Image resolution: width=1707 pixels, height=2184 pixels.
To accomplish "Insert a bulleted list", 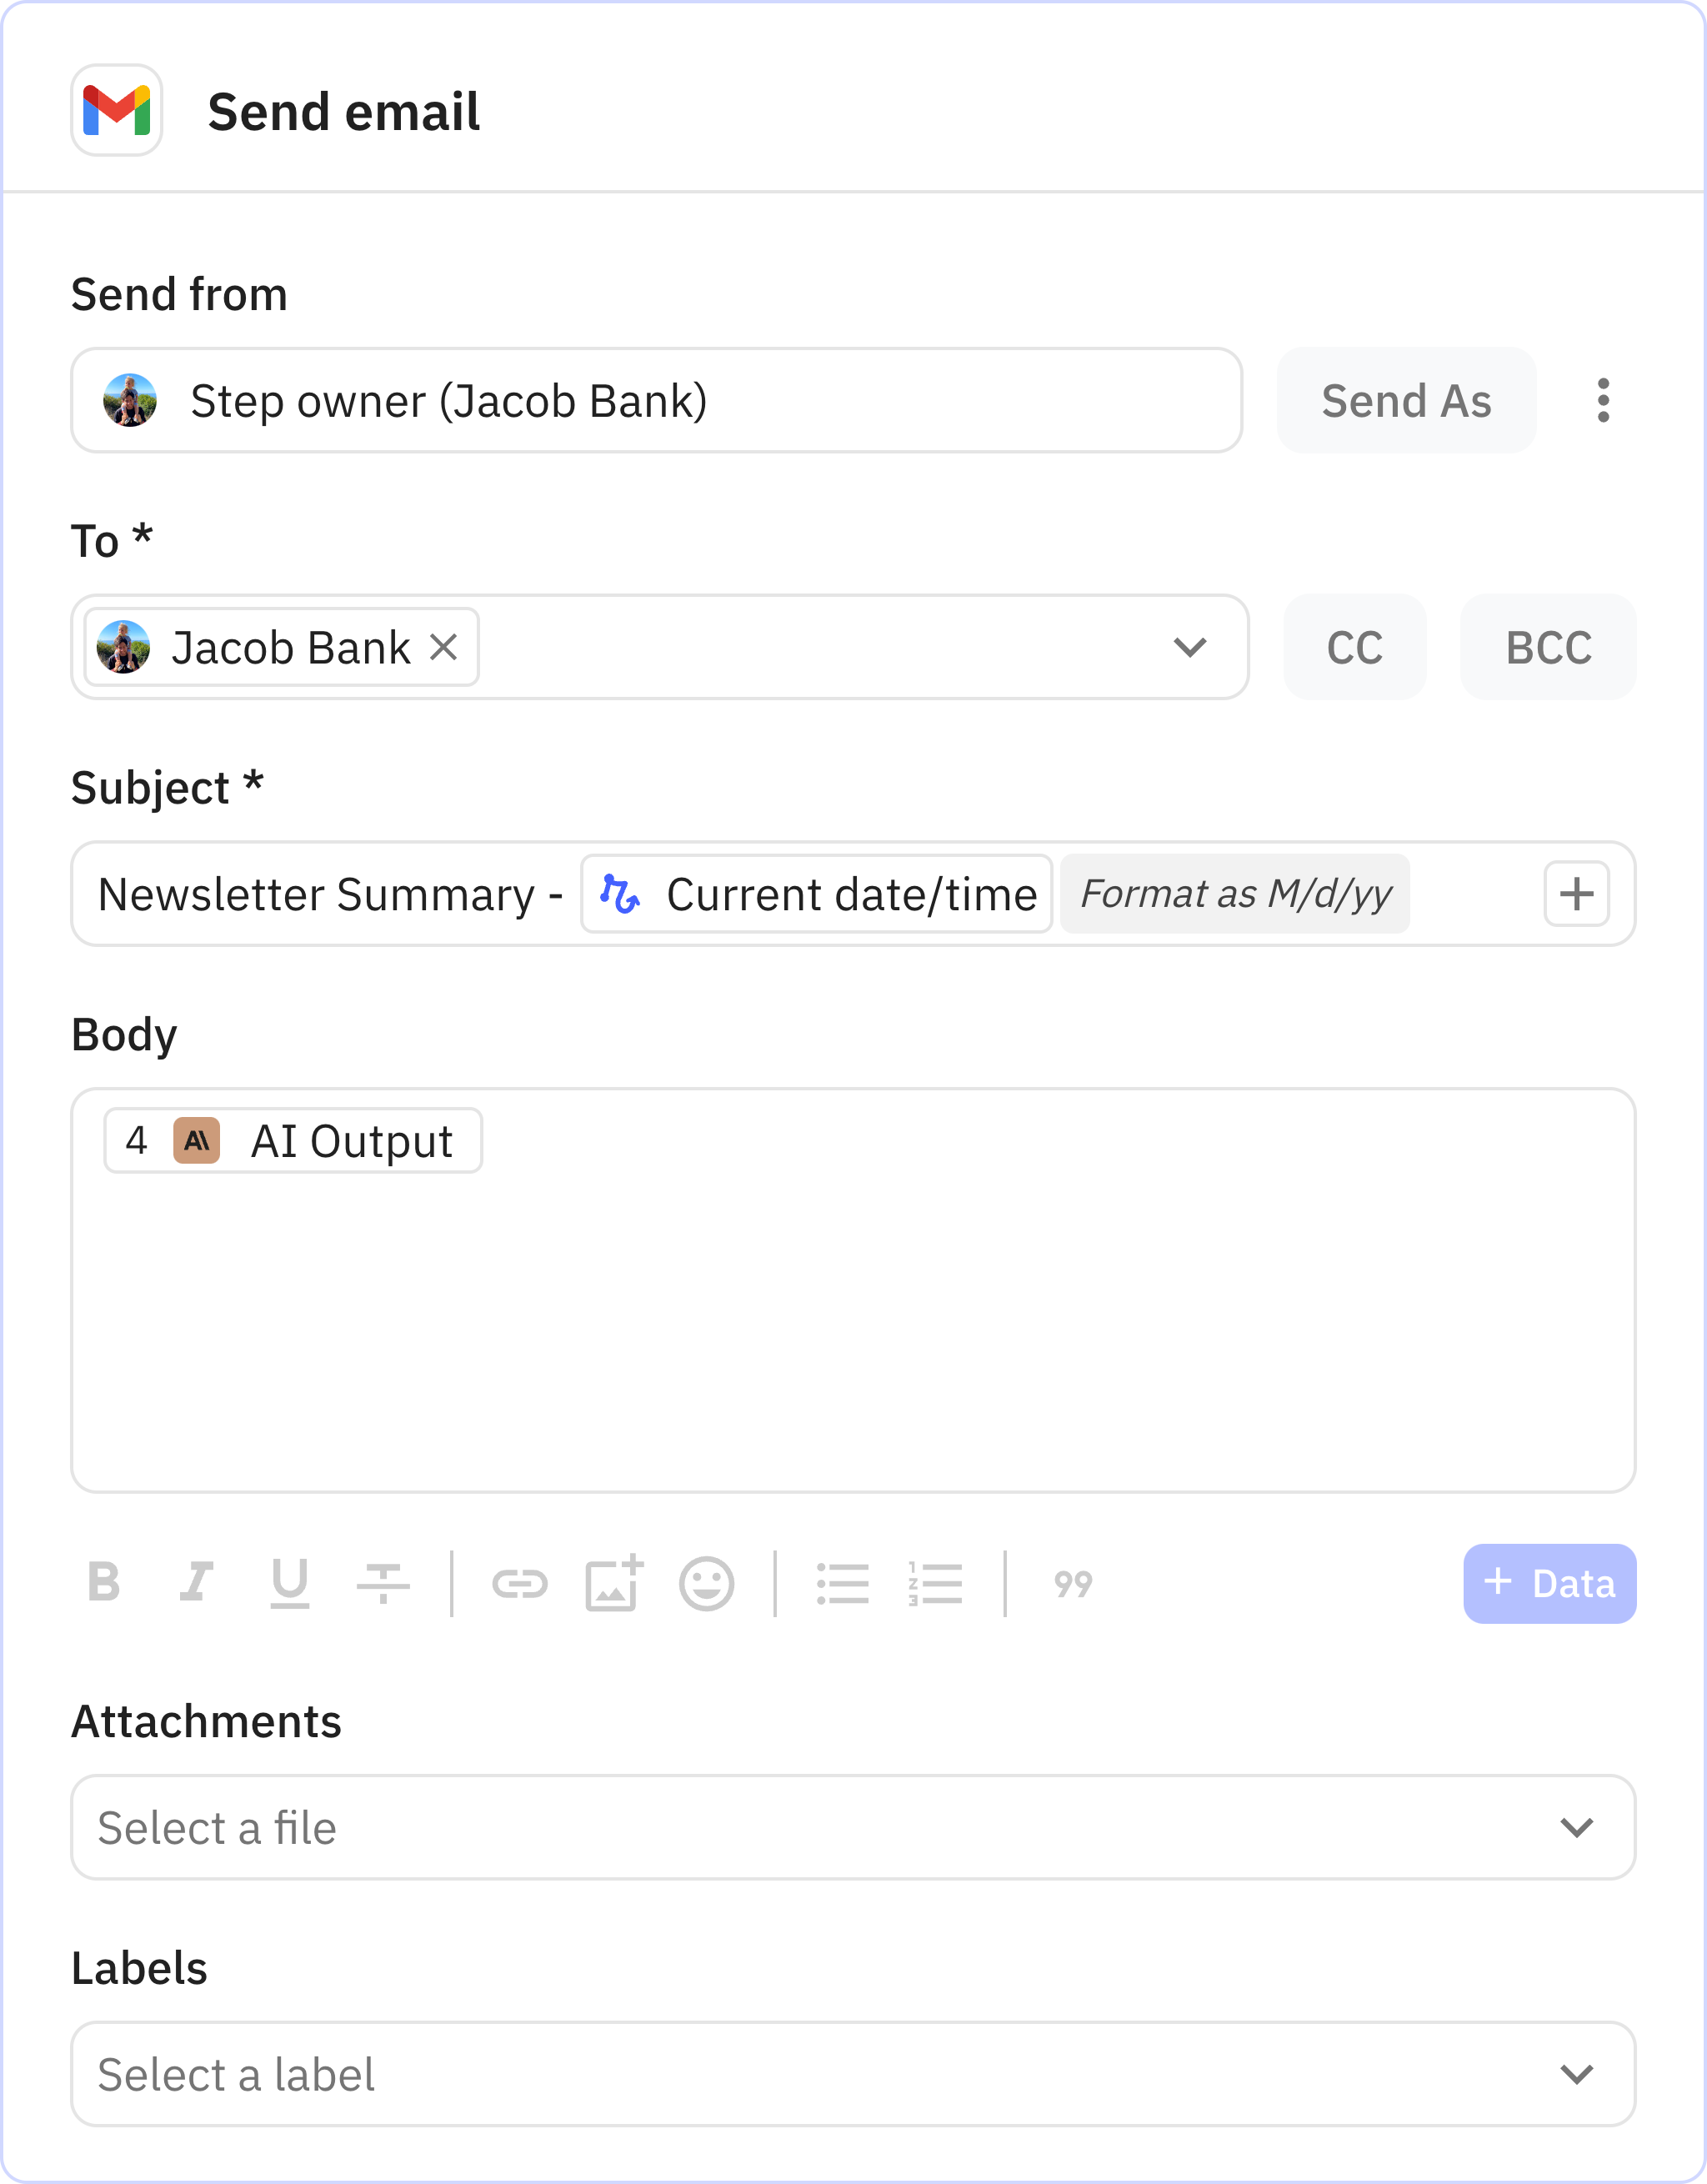I will tap(842, 1583).
